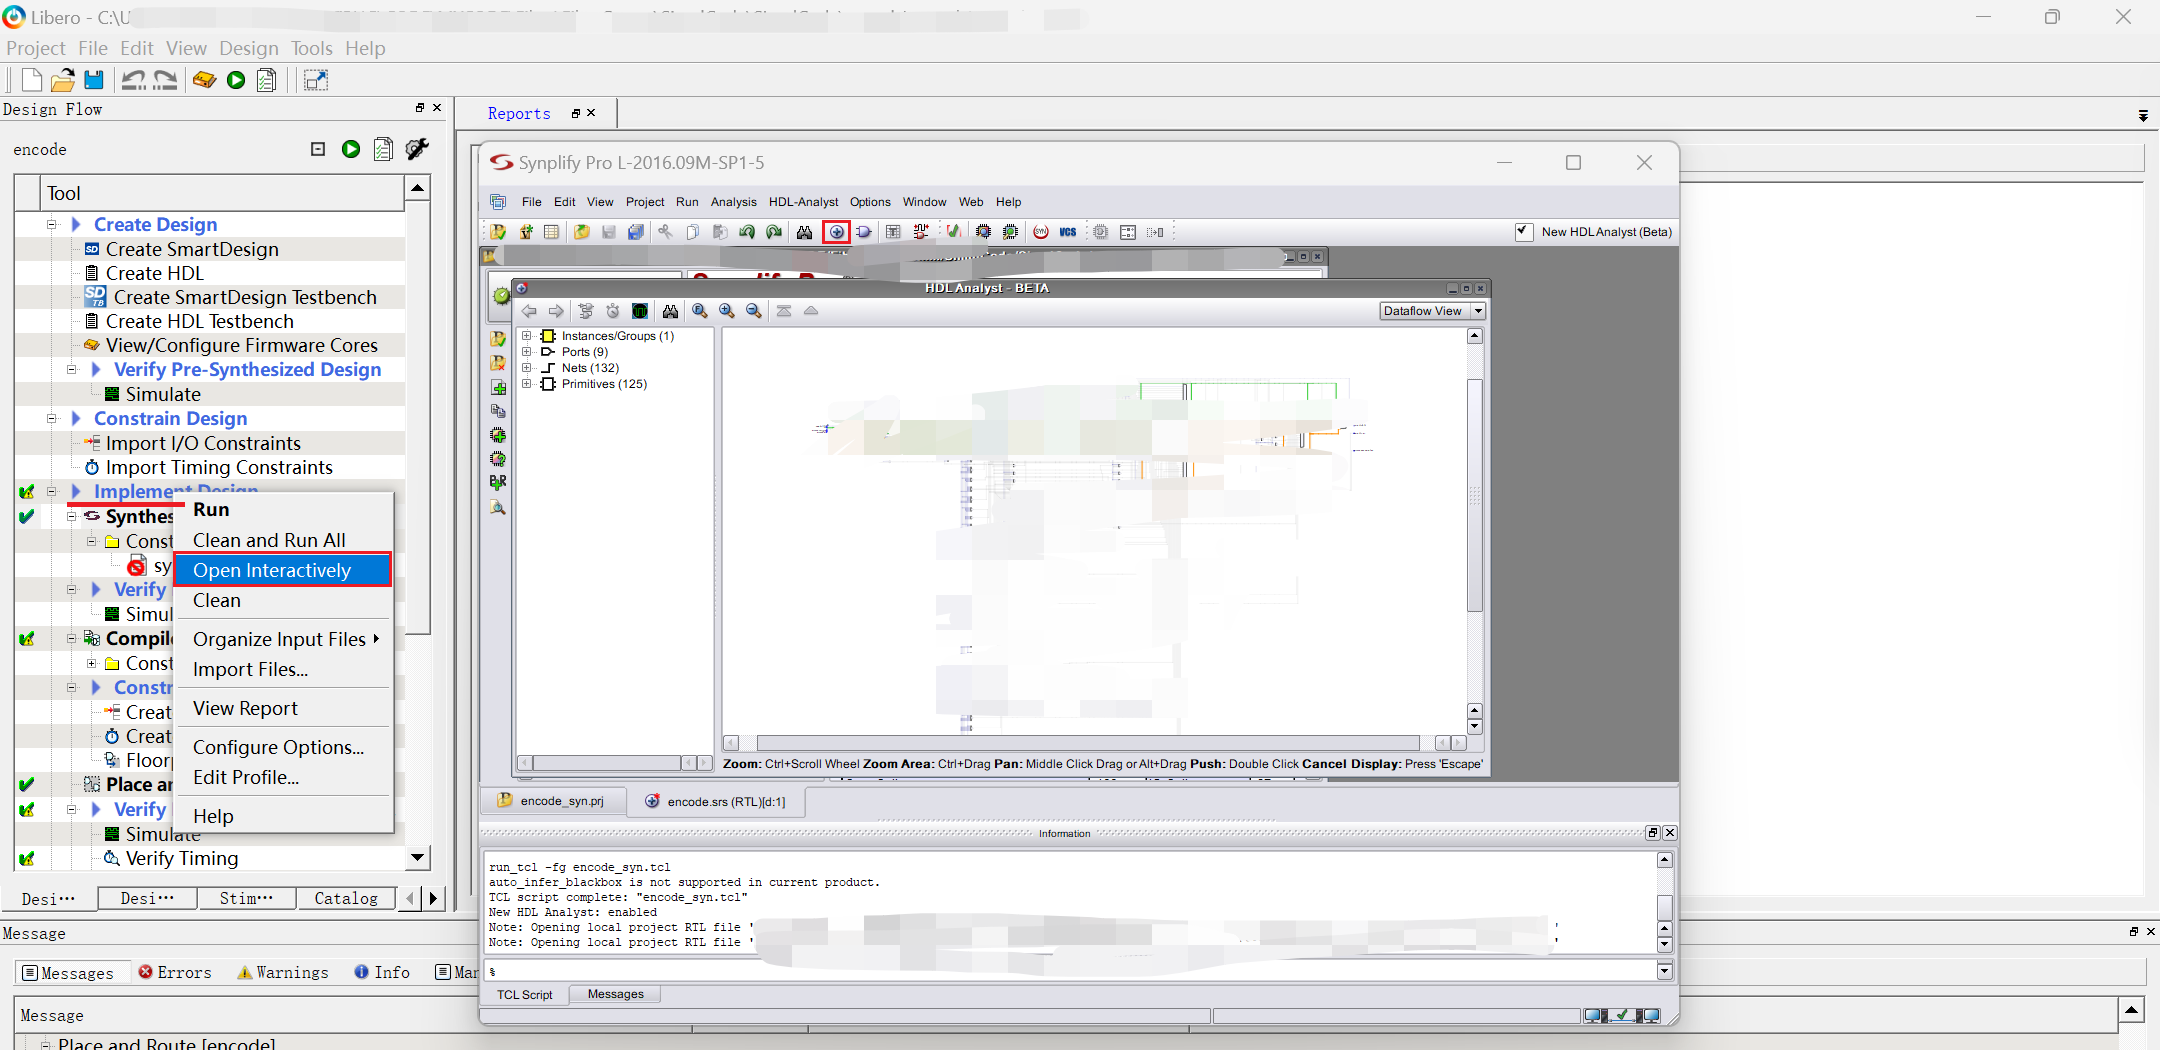The height and width of the screenshot is (1050, 2160).
Task: Choose Open Interactively from the context menu
Action: [x=282, y=570]
